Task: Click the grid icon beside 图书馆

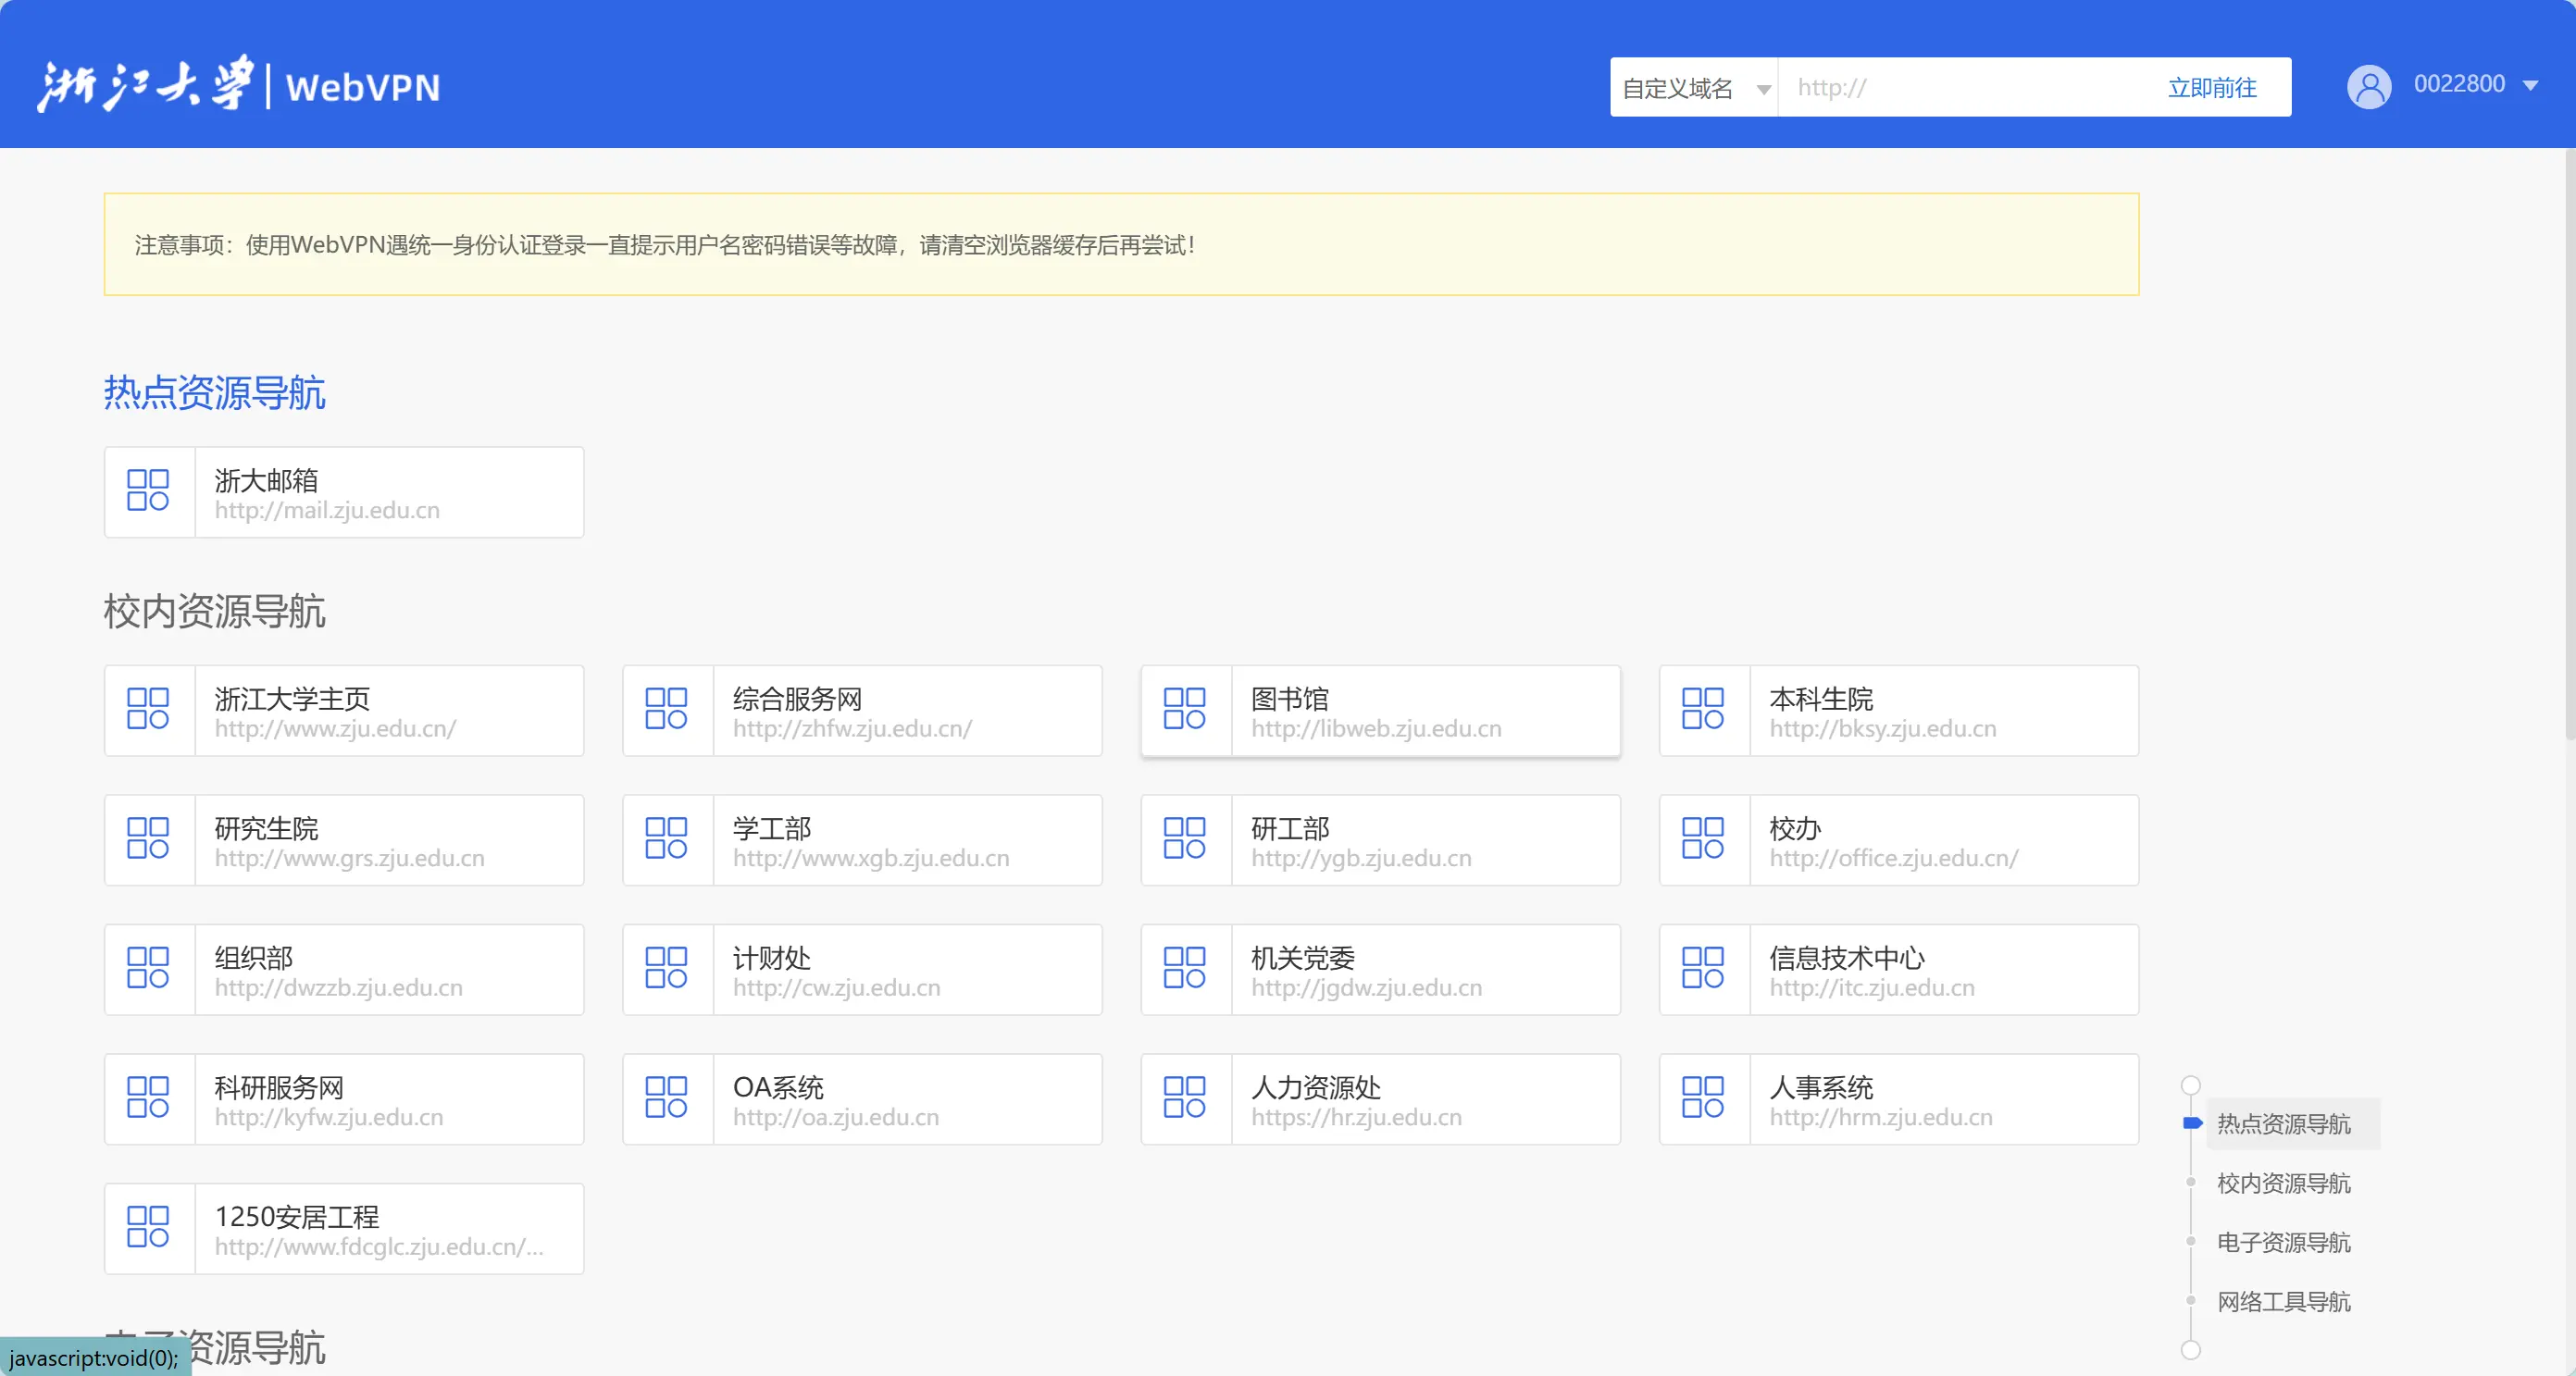Action: tap(1184, 709)
